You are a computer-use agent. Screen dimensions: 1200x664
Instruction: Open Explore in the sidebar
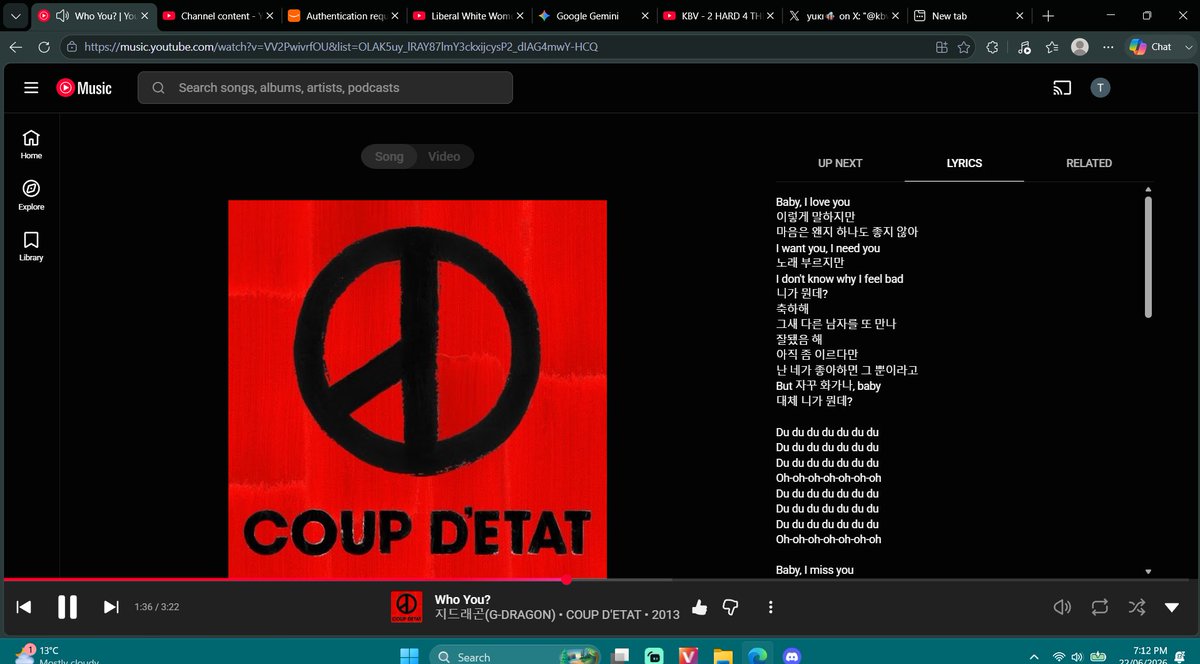tap(31, 195)
